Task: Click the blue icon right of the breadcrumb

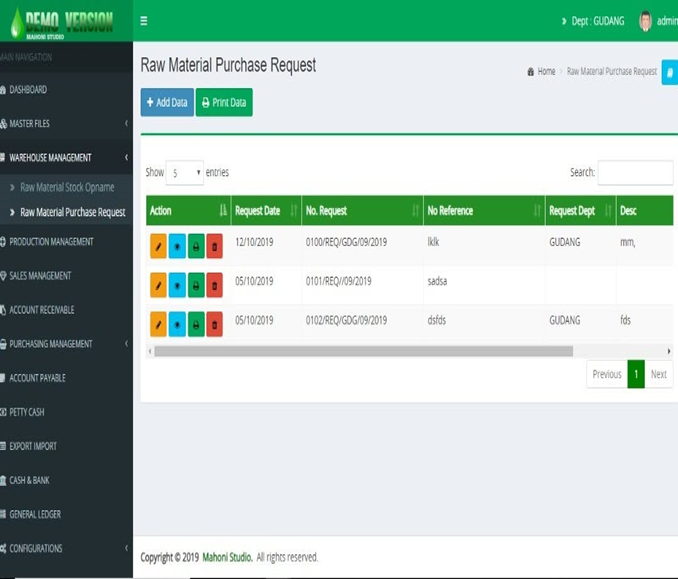Action: pos(669,72)
